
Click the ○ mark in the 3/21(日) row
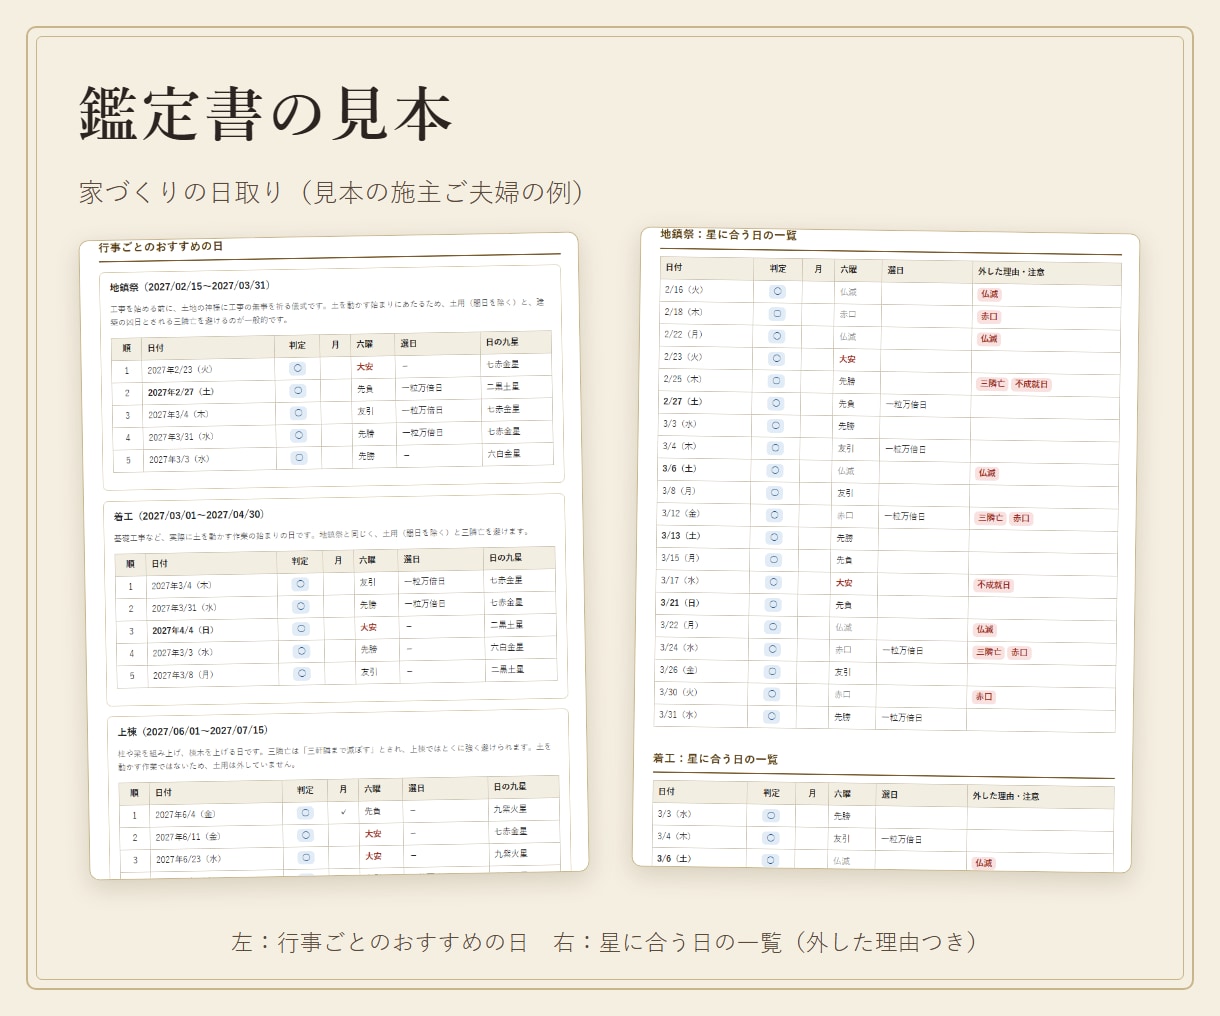click(773, 604)
